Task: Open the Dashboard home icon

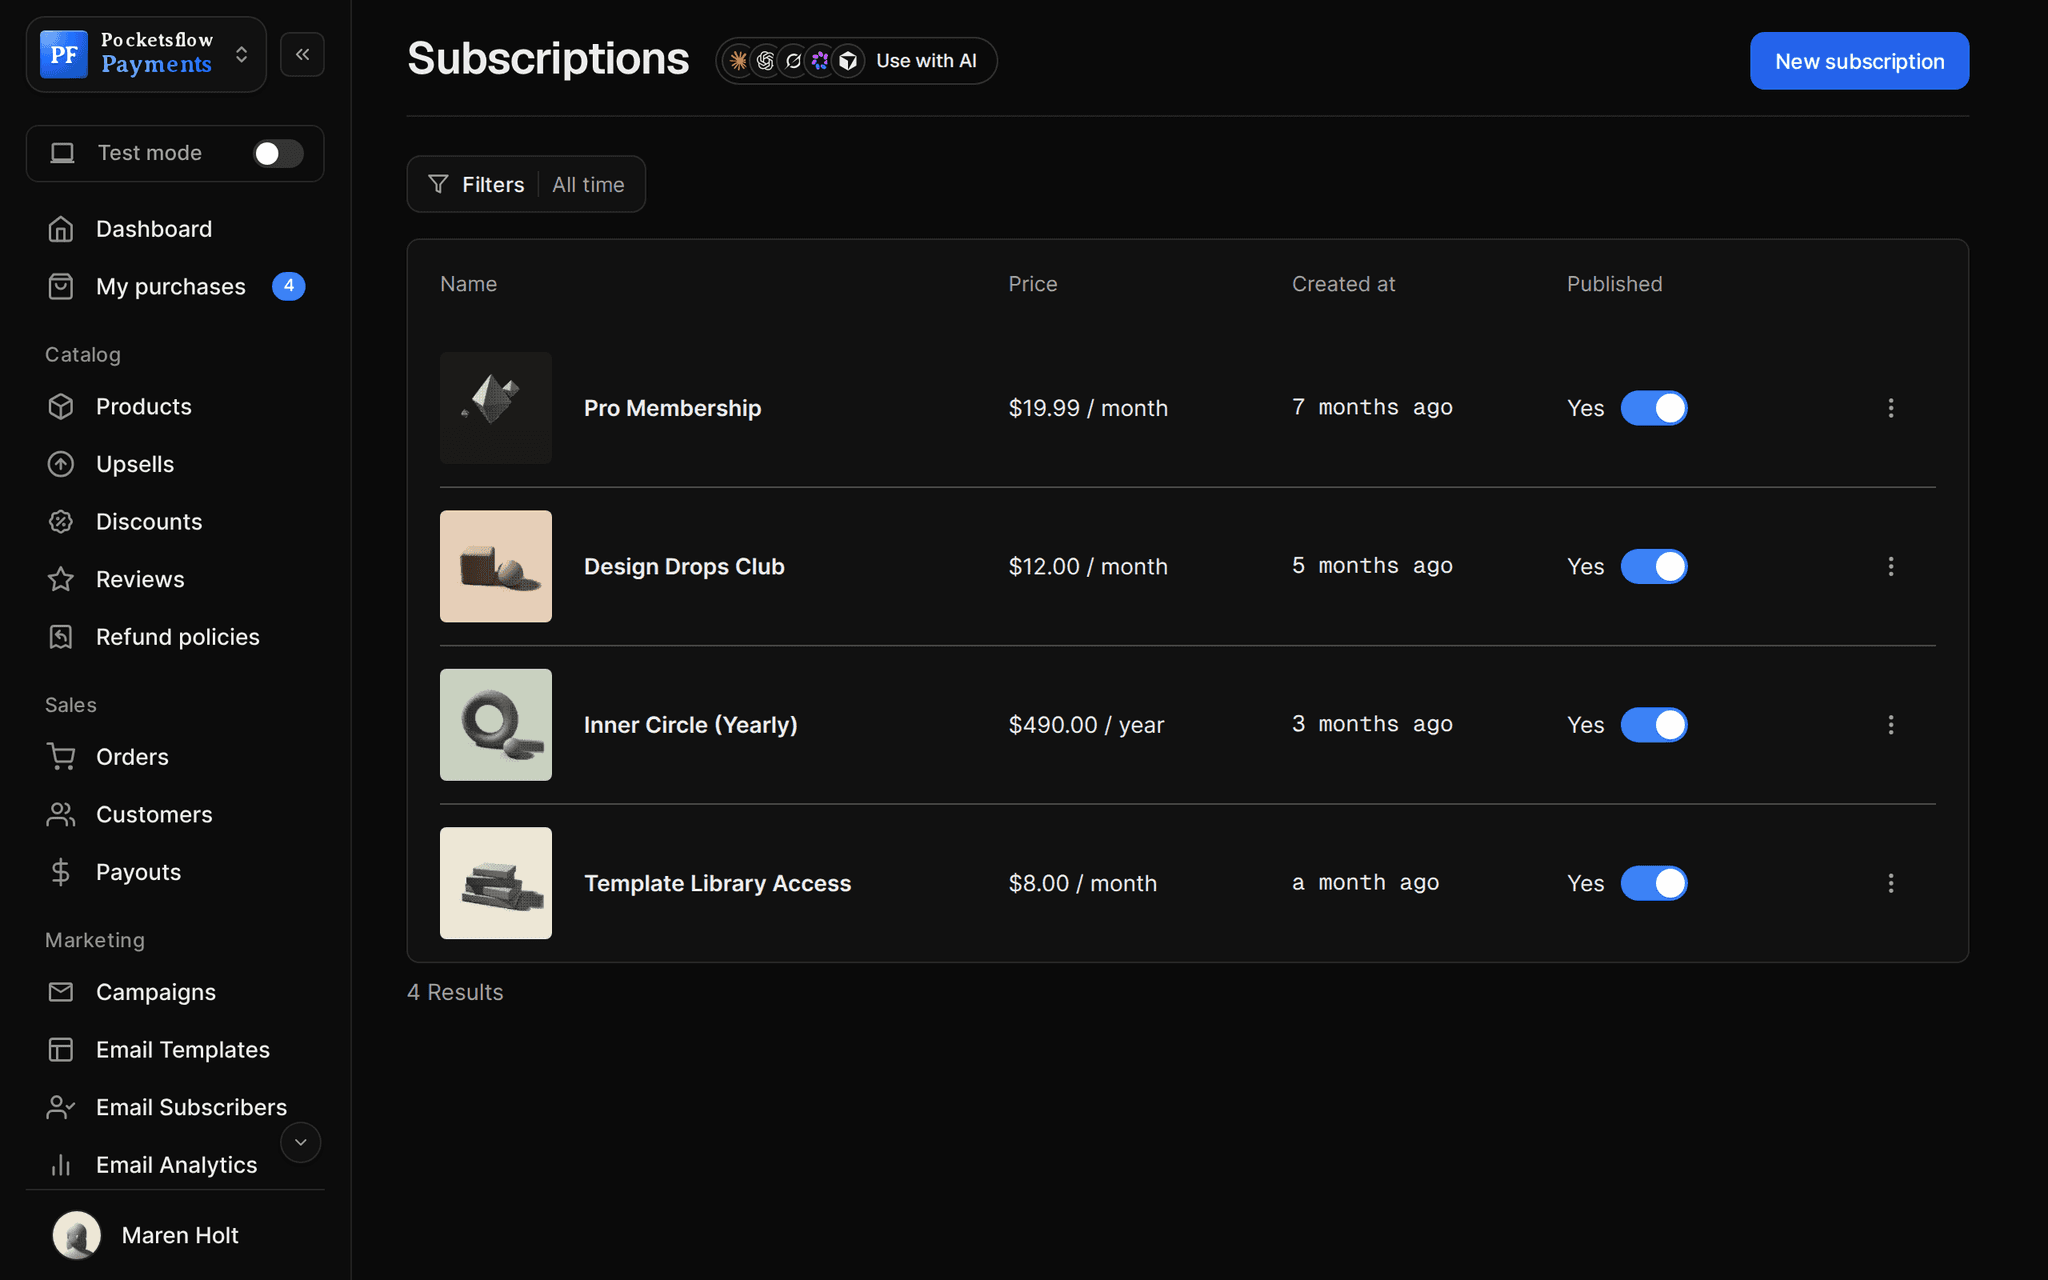Action: (61, 229)
